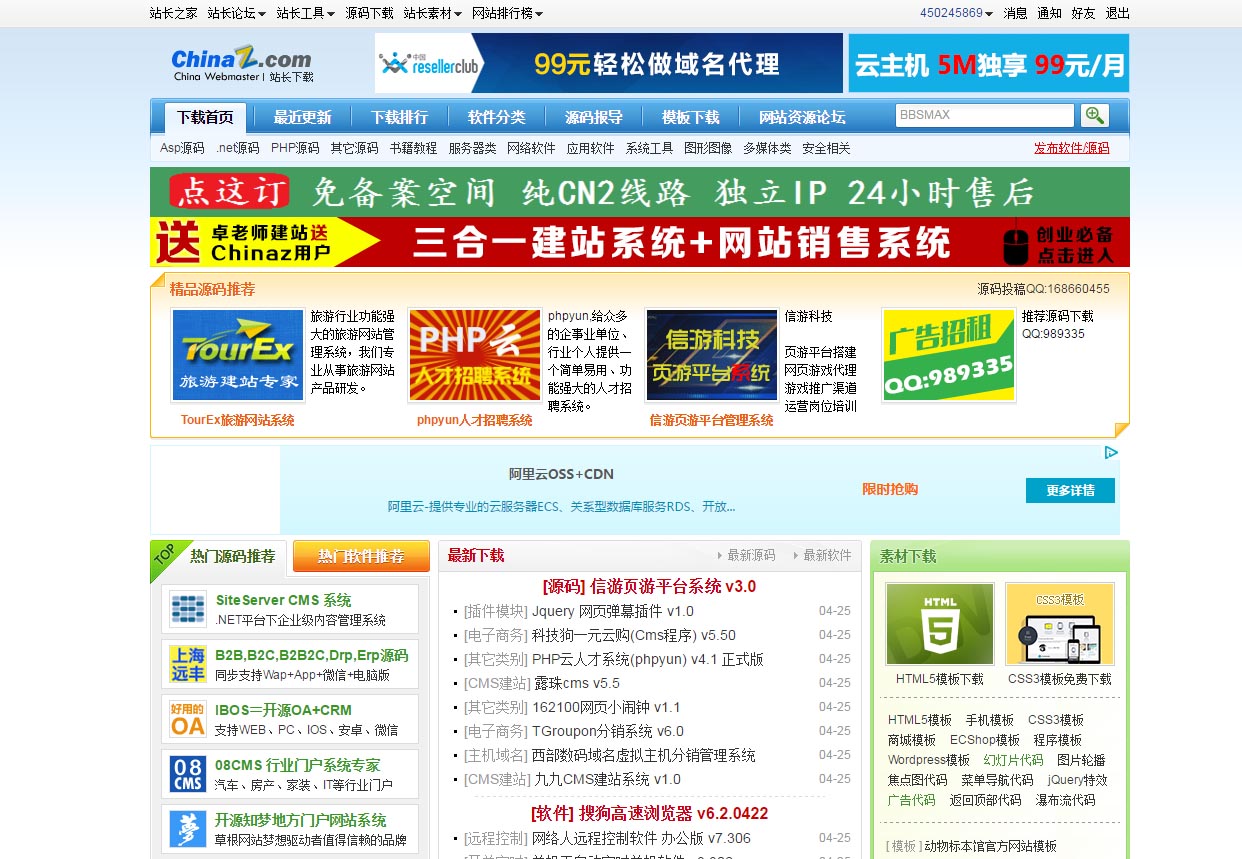
Task: Click the AdChoices icon on Aliyun ad
Action: 1110,453
